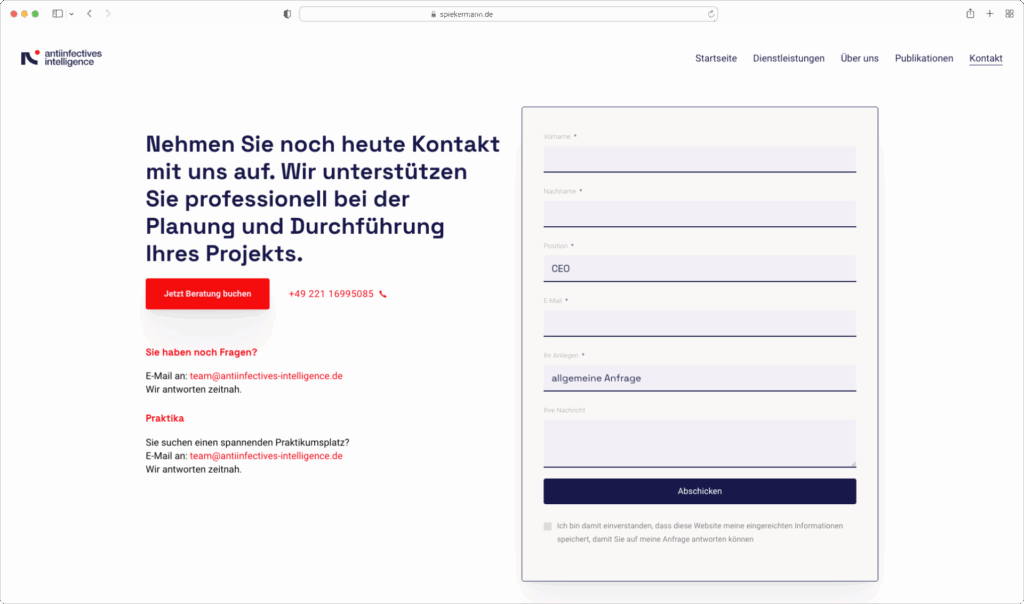The height and width of the screenshot is (604, 1024).
Task: Click the tab overview icon
Action: [x=1011, y=13]
